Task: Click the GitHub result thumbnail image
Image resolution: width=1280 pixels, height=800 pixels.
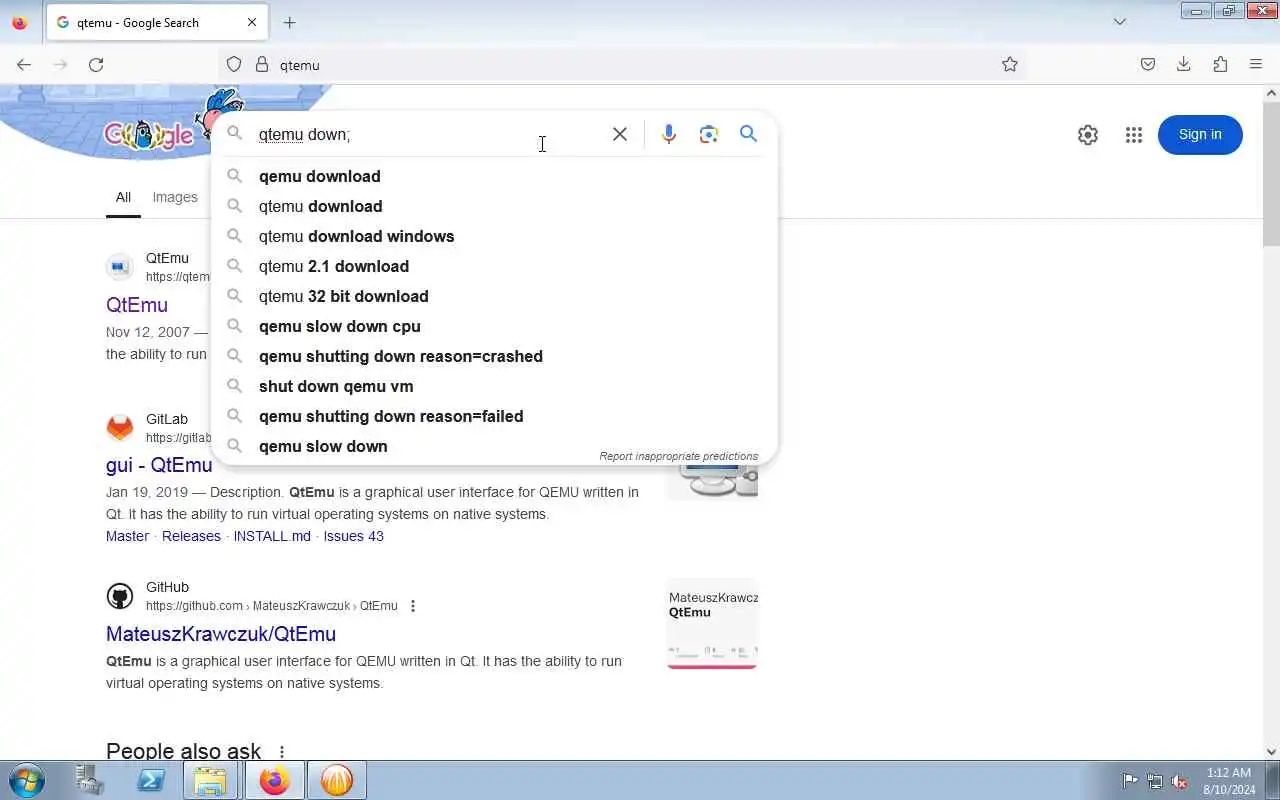Action: click(x=712, y=623)
